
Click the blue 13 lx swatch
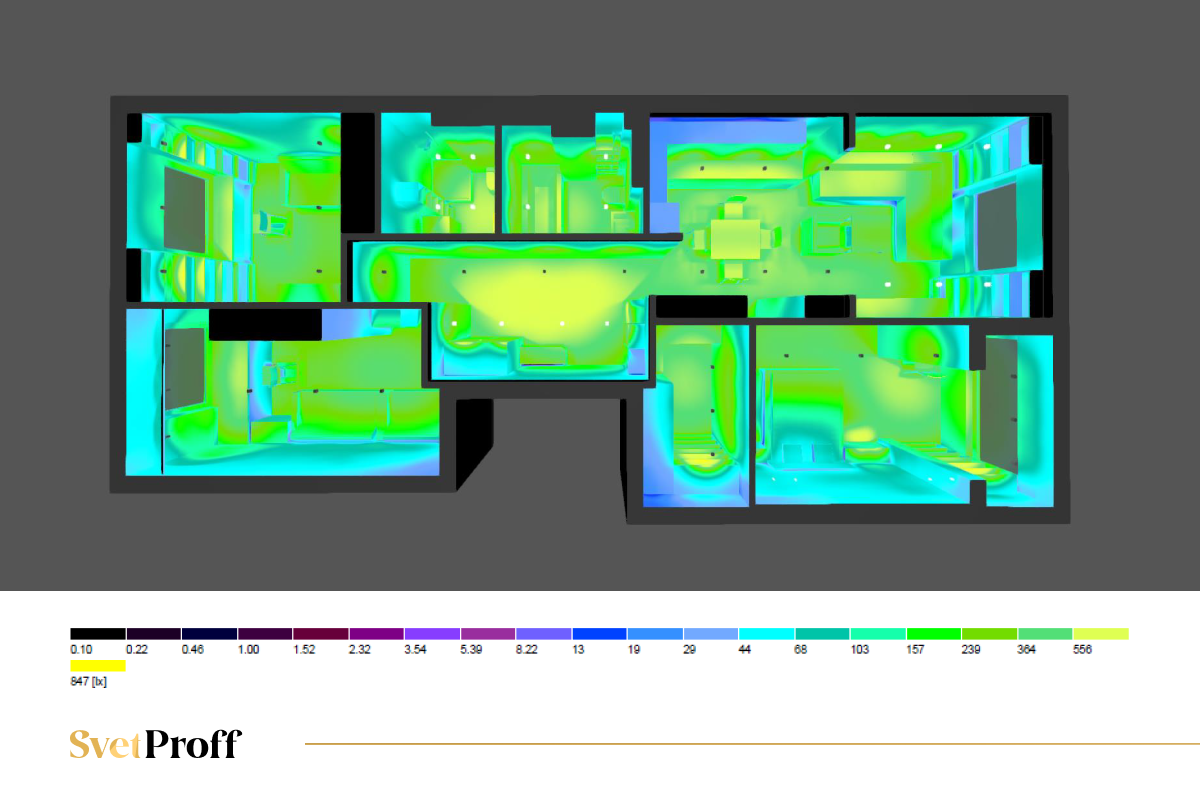[x=599, y=634]
